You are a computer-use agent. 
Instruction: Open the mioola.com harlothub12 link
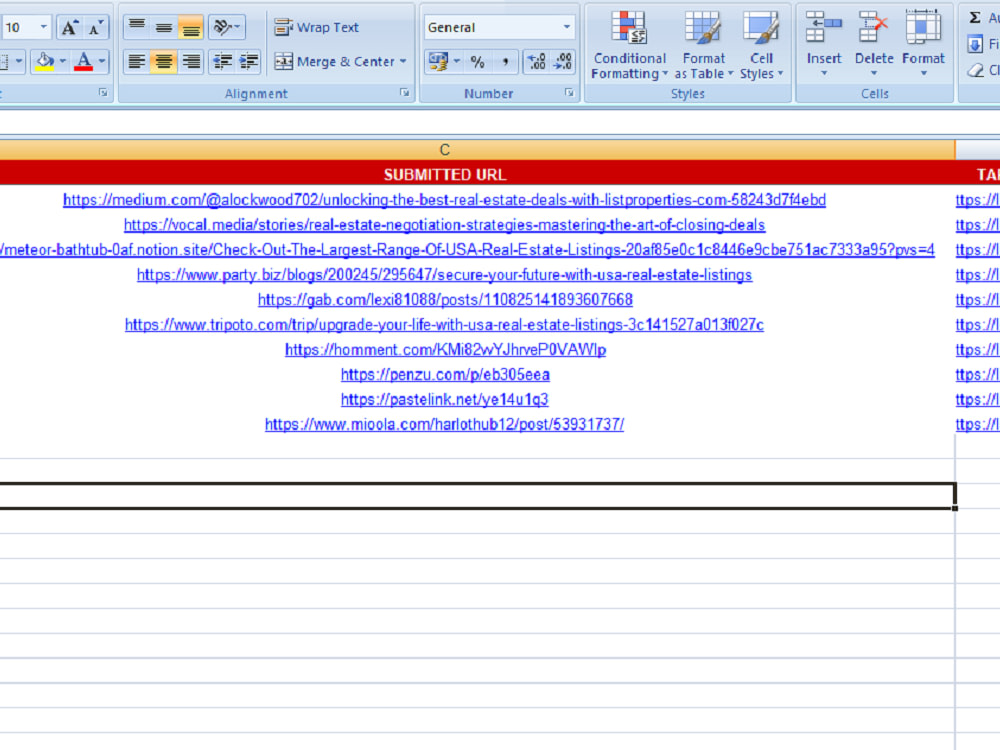point(445,424)
